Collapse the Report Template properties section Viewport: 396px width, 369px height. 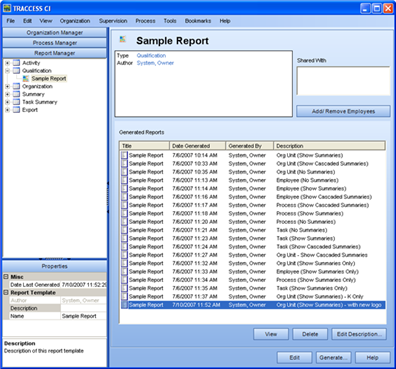click(6, 292)
